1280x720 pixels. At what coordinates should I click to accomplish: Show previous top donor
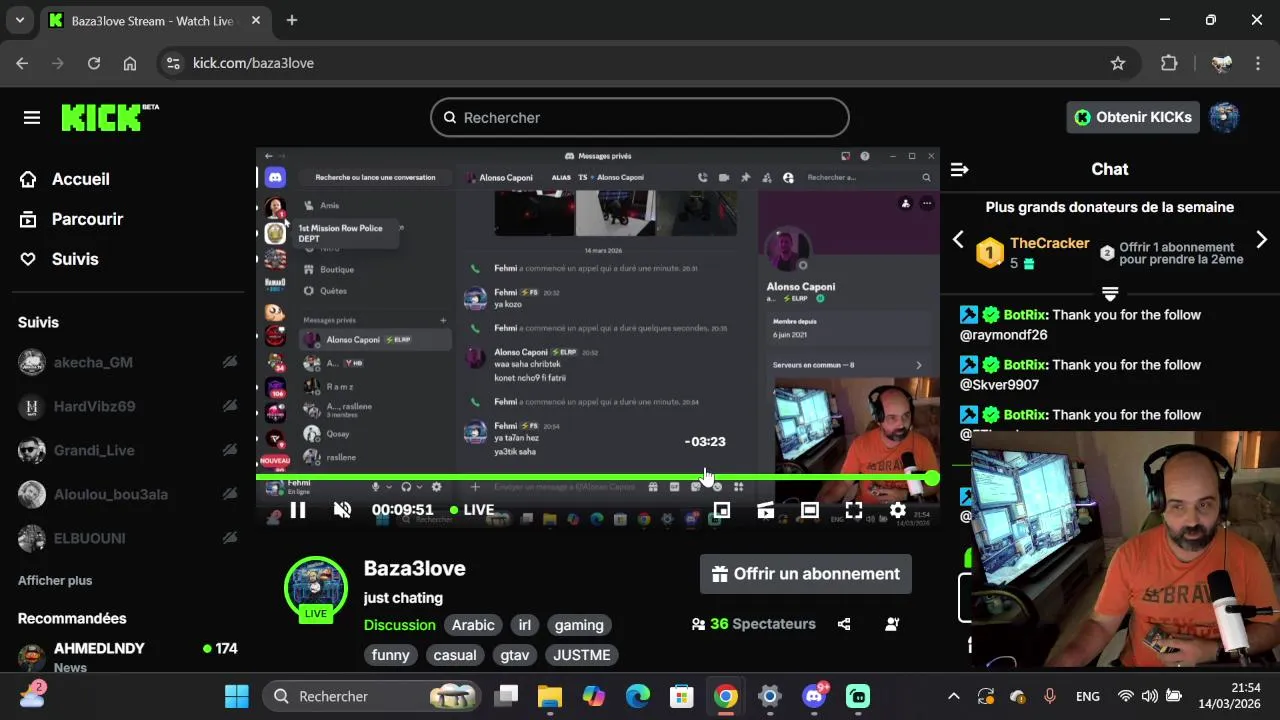[x=958, y=240]
